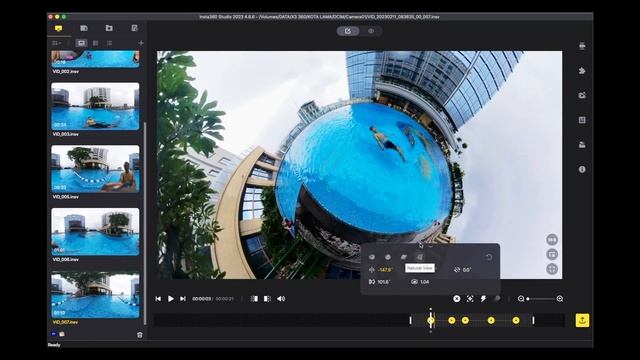The image size is (640, 360).
Task: Click the dimmed round icon beside lightning bolt
Action: pyautogui.click(x=497, y=299)
